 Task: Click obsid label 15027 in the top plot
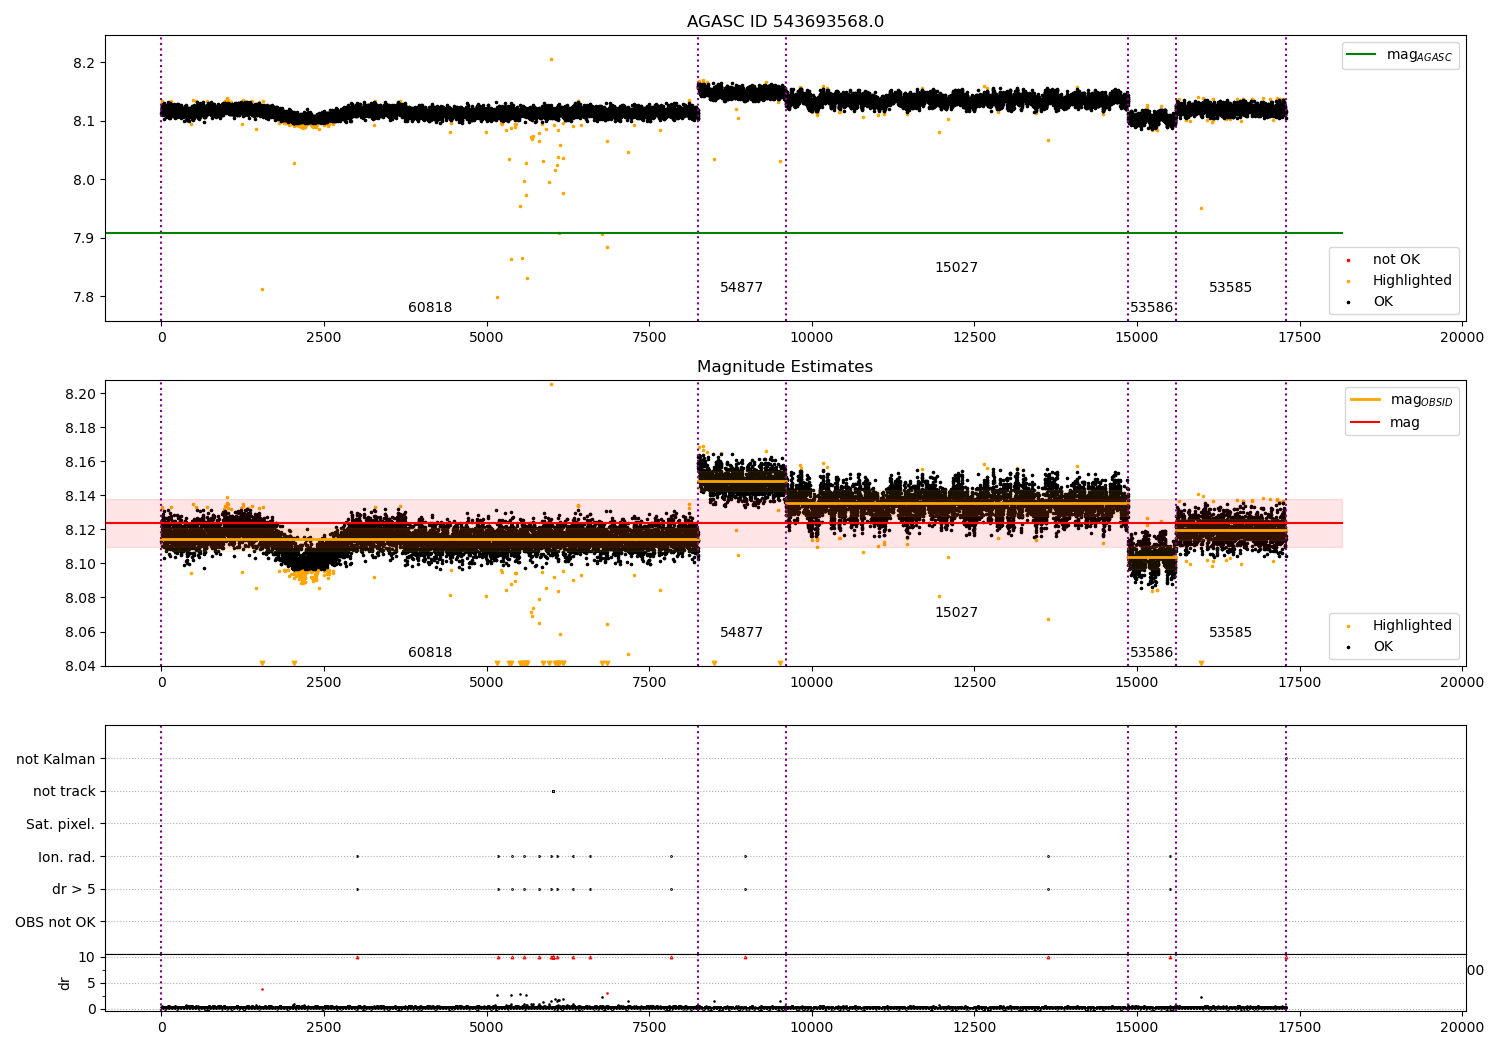tap(956, 268)
